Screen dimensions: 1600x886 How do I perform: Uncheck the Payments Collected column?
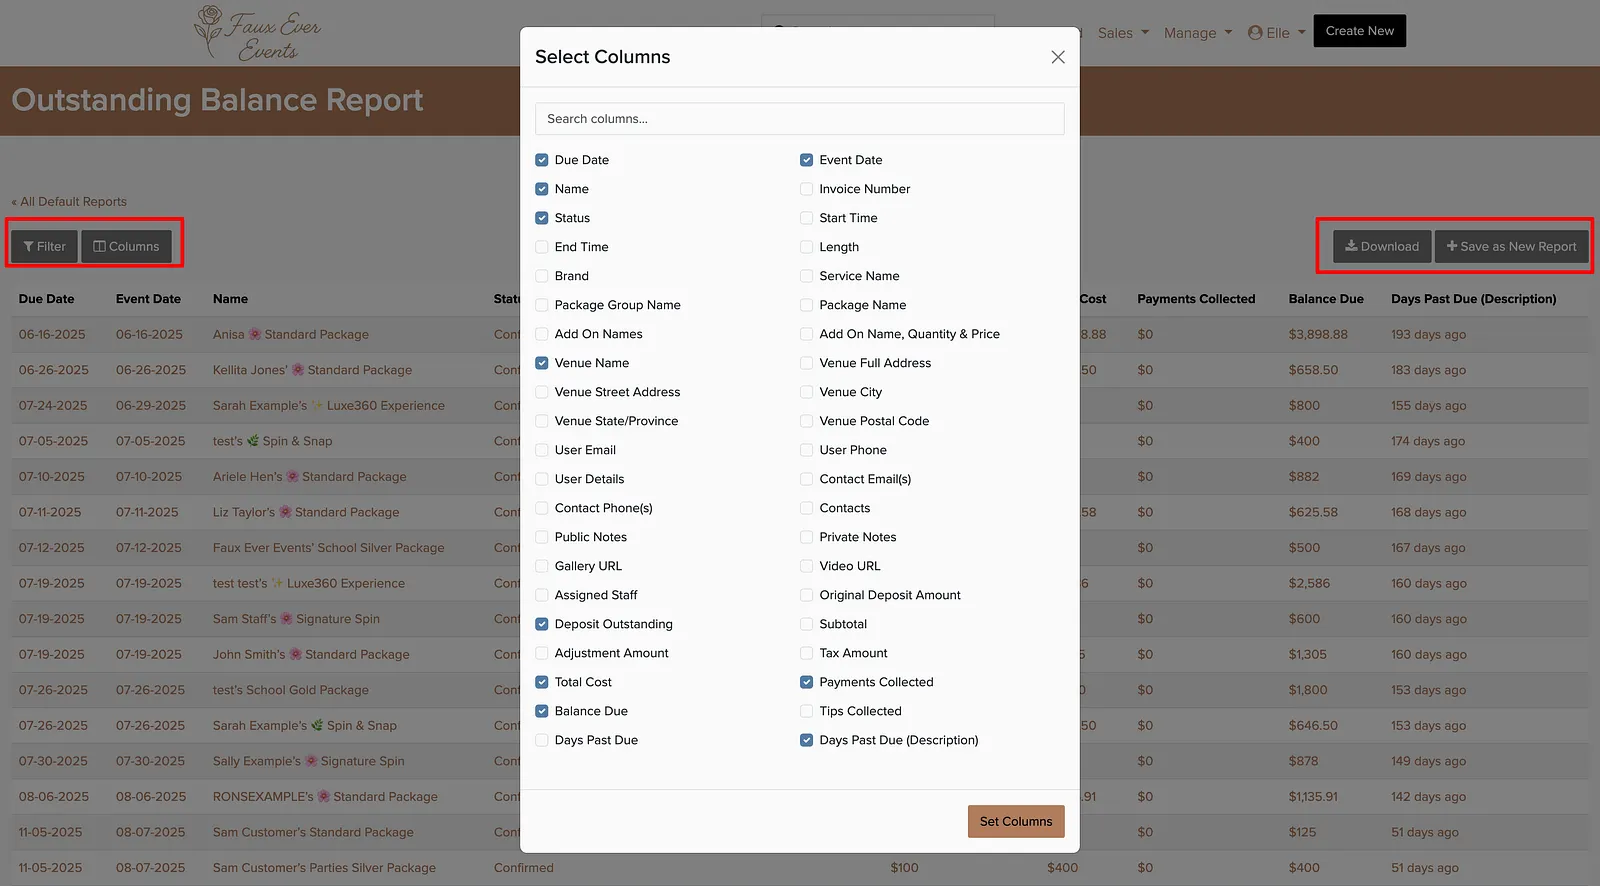pos(806,682)
